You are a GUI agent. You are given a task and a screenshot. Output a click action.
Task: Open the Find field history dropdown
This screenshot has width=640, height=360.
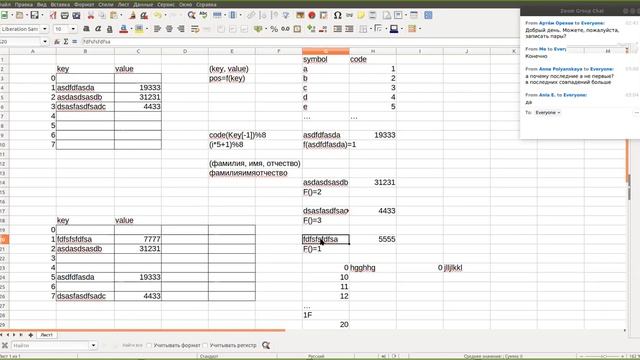click(93, 345)
